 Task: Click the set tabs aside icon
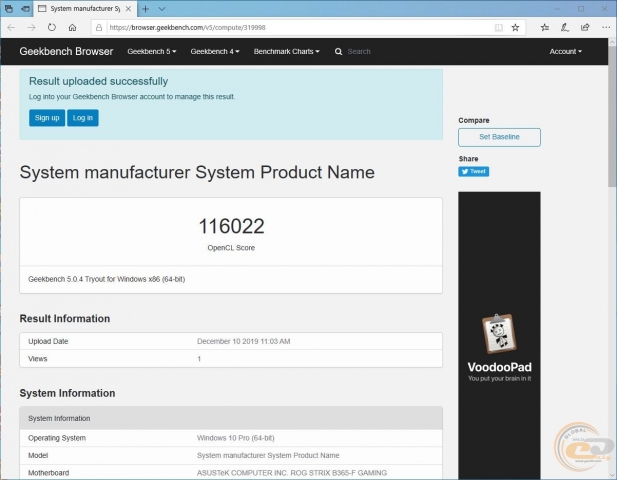coord(26,9)
